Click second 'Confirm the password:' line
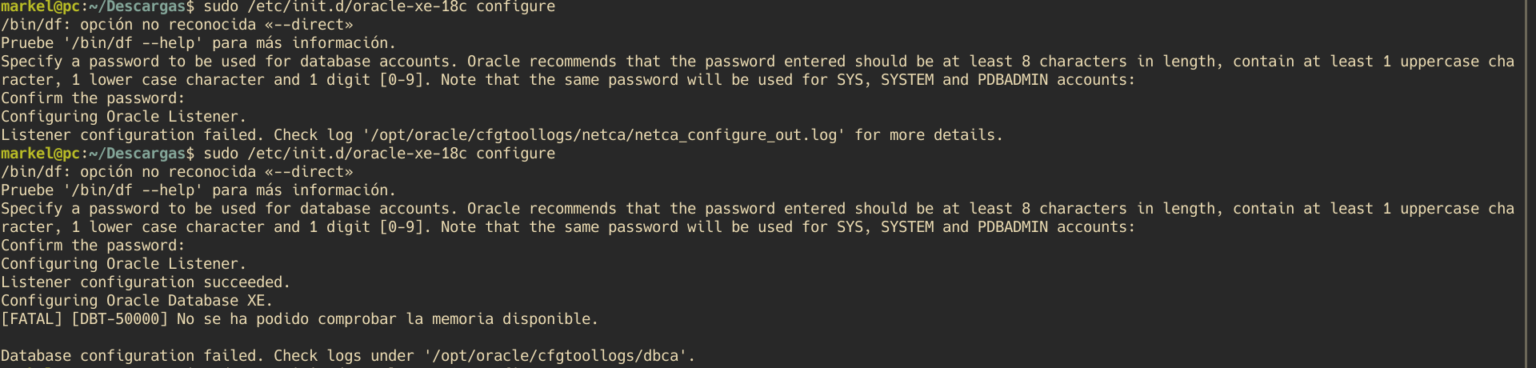1536x368 pixels. coord(92,245)
